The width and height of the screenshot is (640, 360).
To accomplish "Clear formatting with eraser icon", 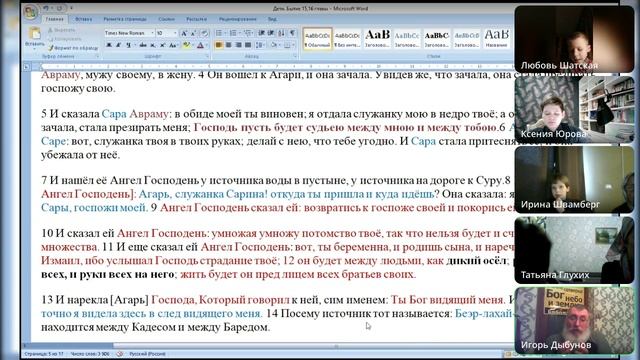I will [x=204, y=33].
